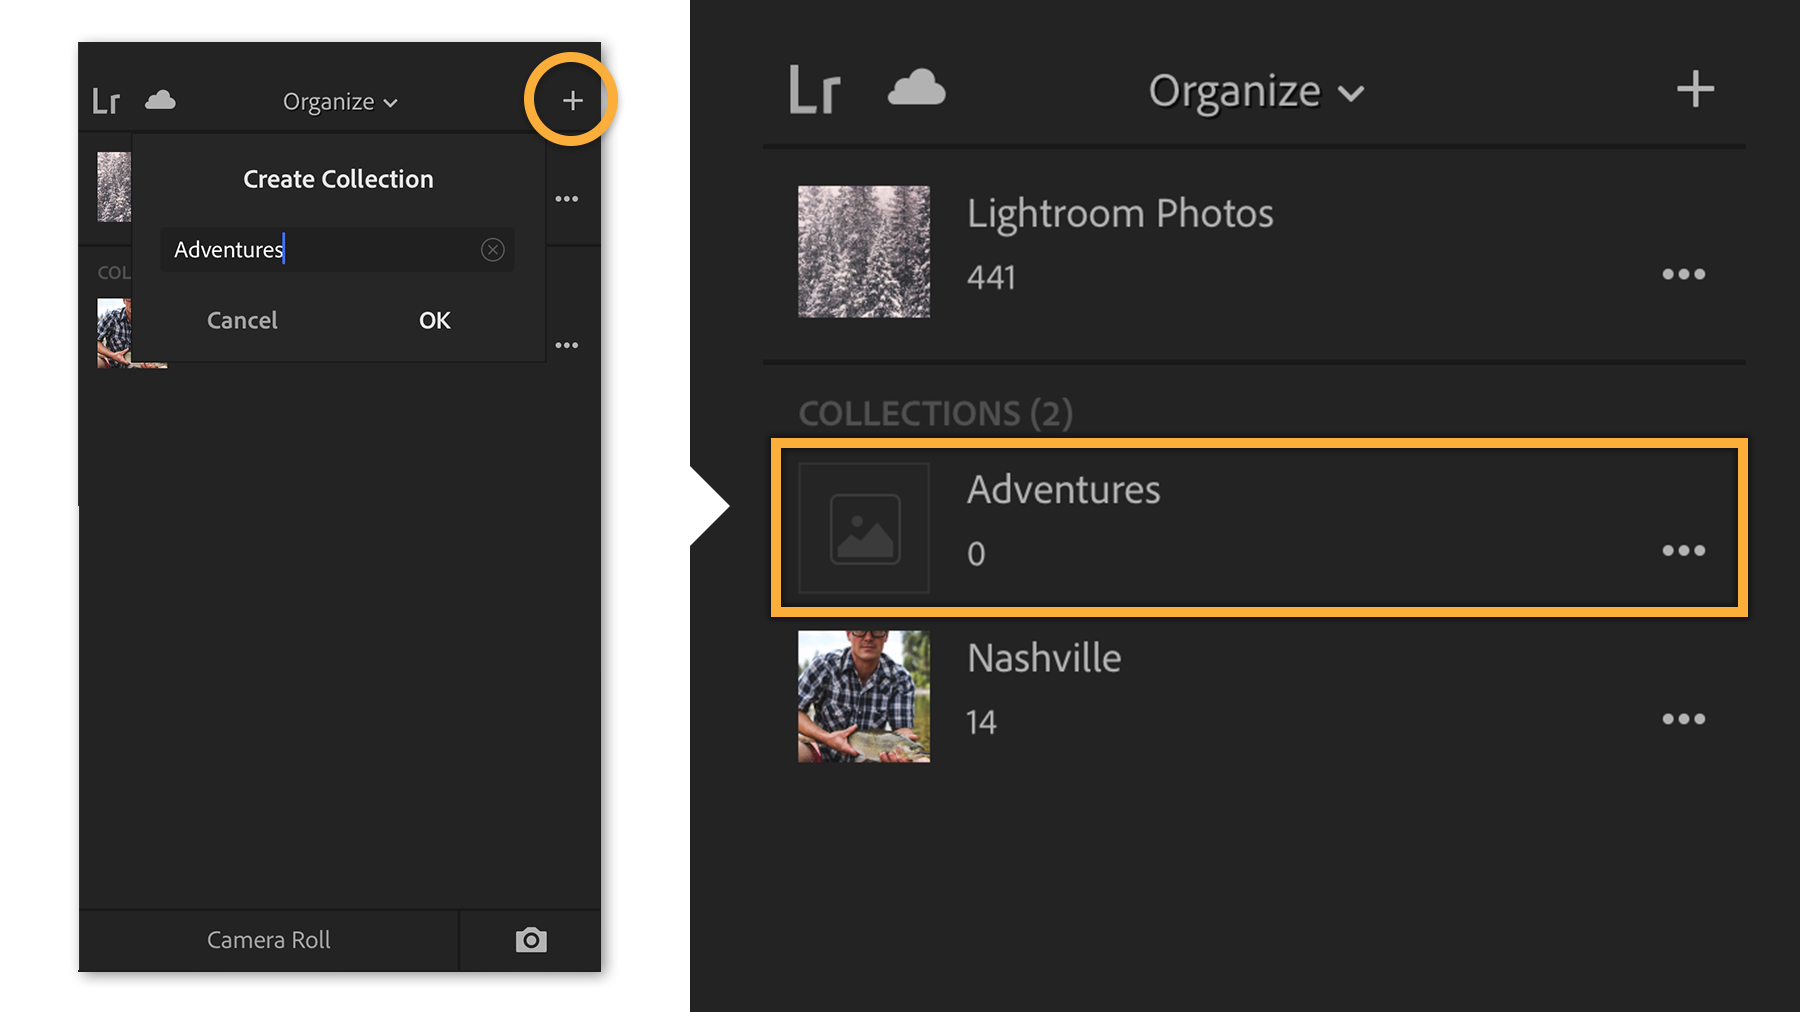Open top three-dot menu behind dialog in left panel
Viewport: 1800px width, 1012px height.
(567, 199)
